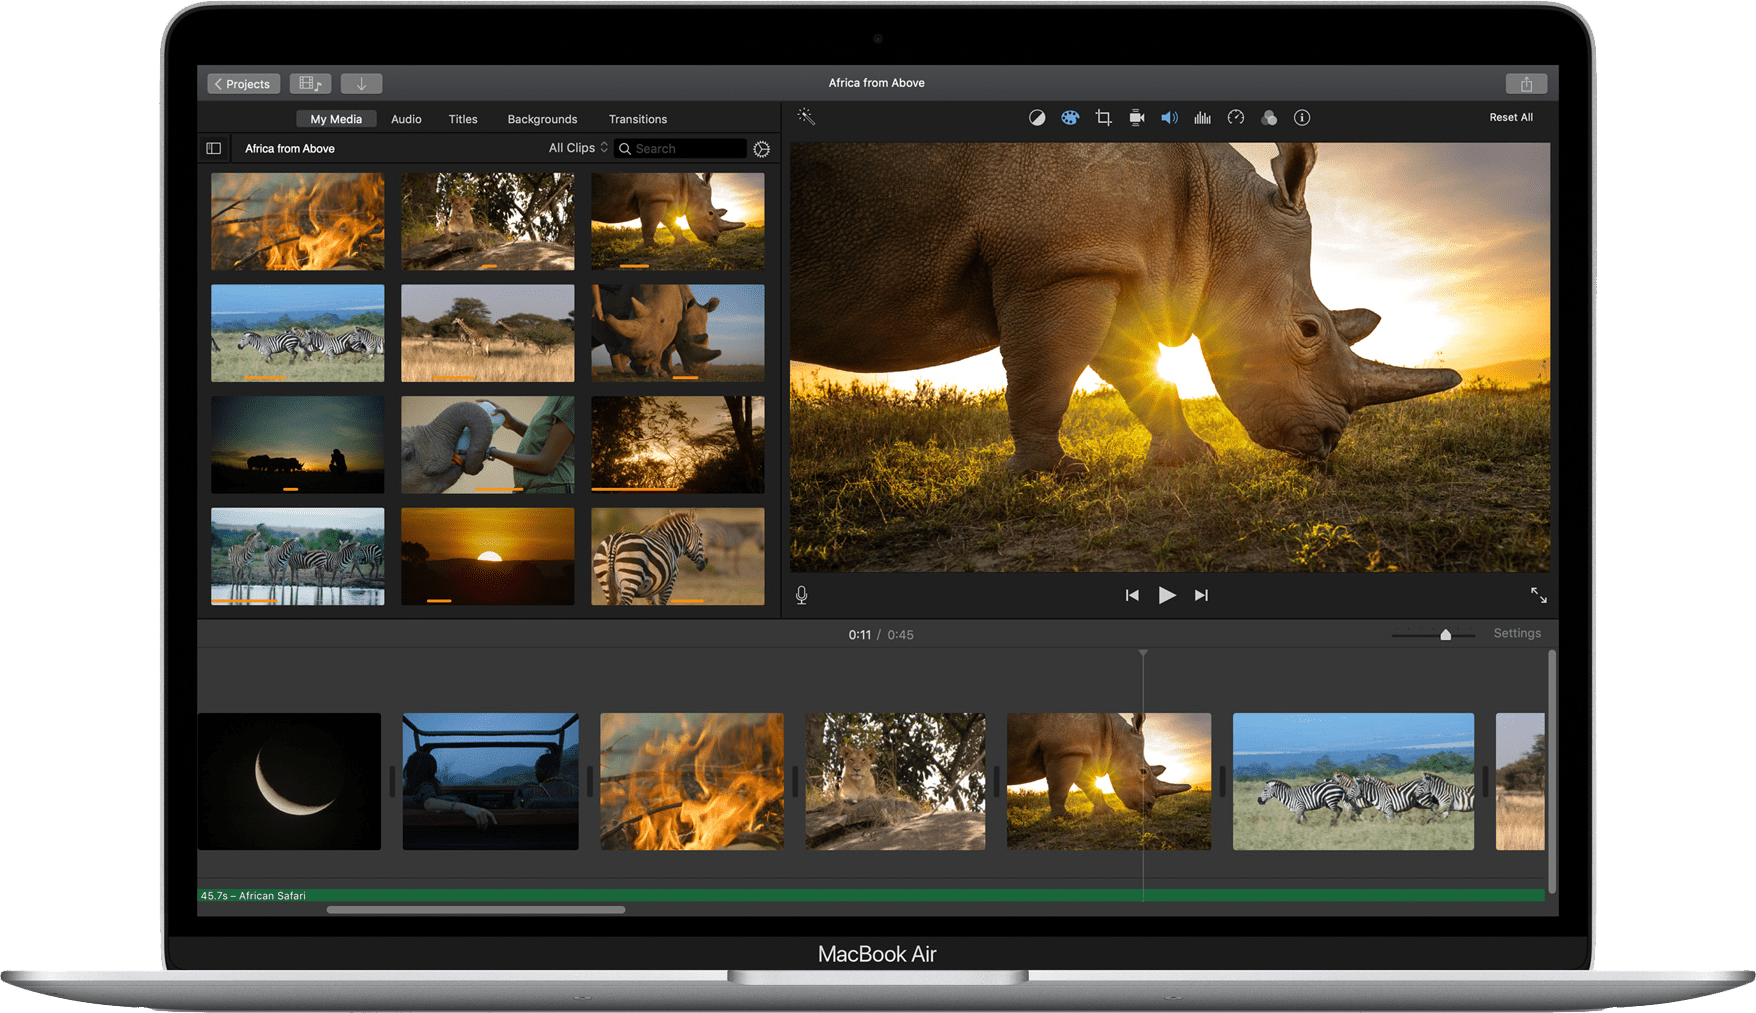Switch to the Backgrounds tab
1756x1013 pixels.
pos(542,119)
